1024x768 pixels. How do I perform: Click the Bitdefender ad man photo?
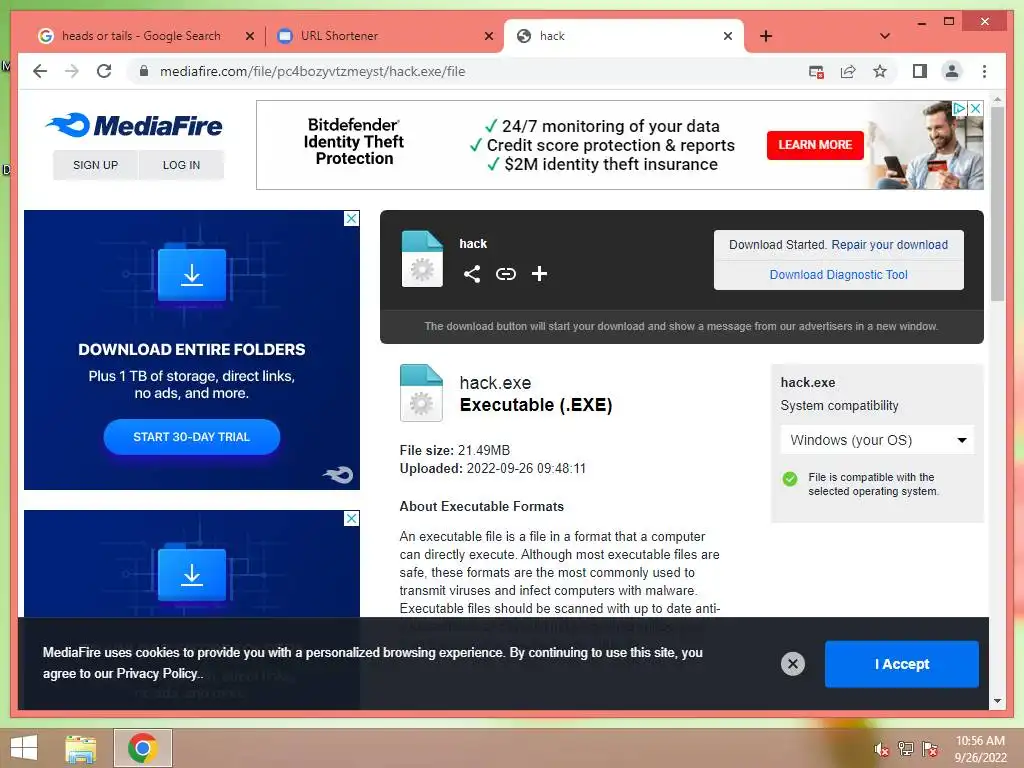pos(927,145)
